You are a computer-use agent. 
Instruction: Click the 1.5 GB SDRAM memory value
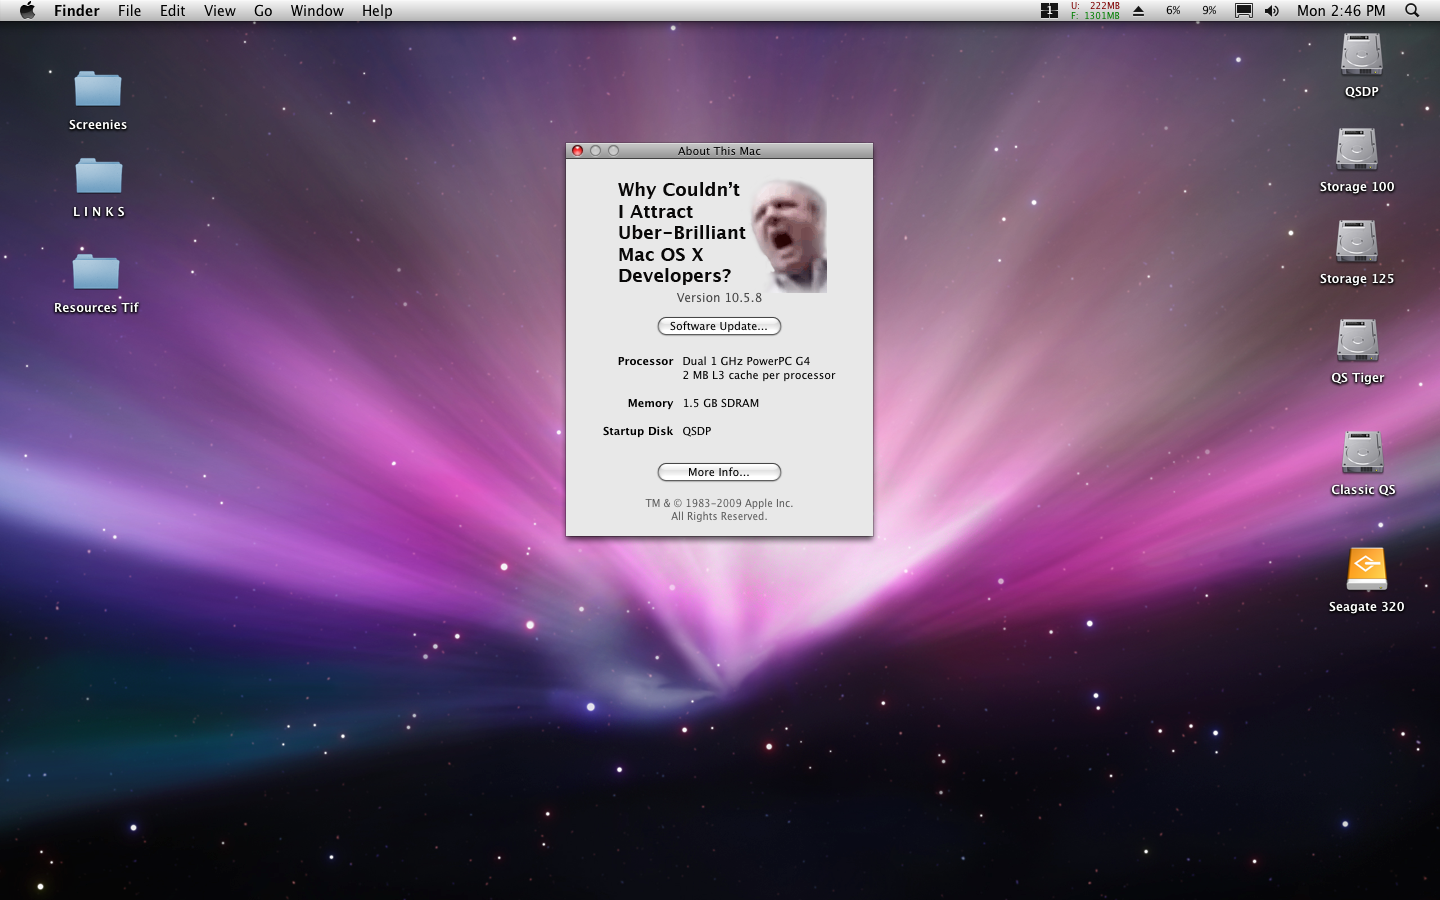(x=721, y=403)
